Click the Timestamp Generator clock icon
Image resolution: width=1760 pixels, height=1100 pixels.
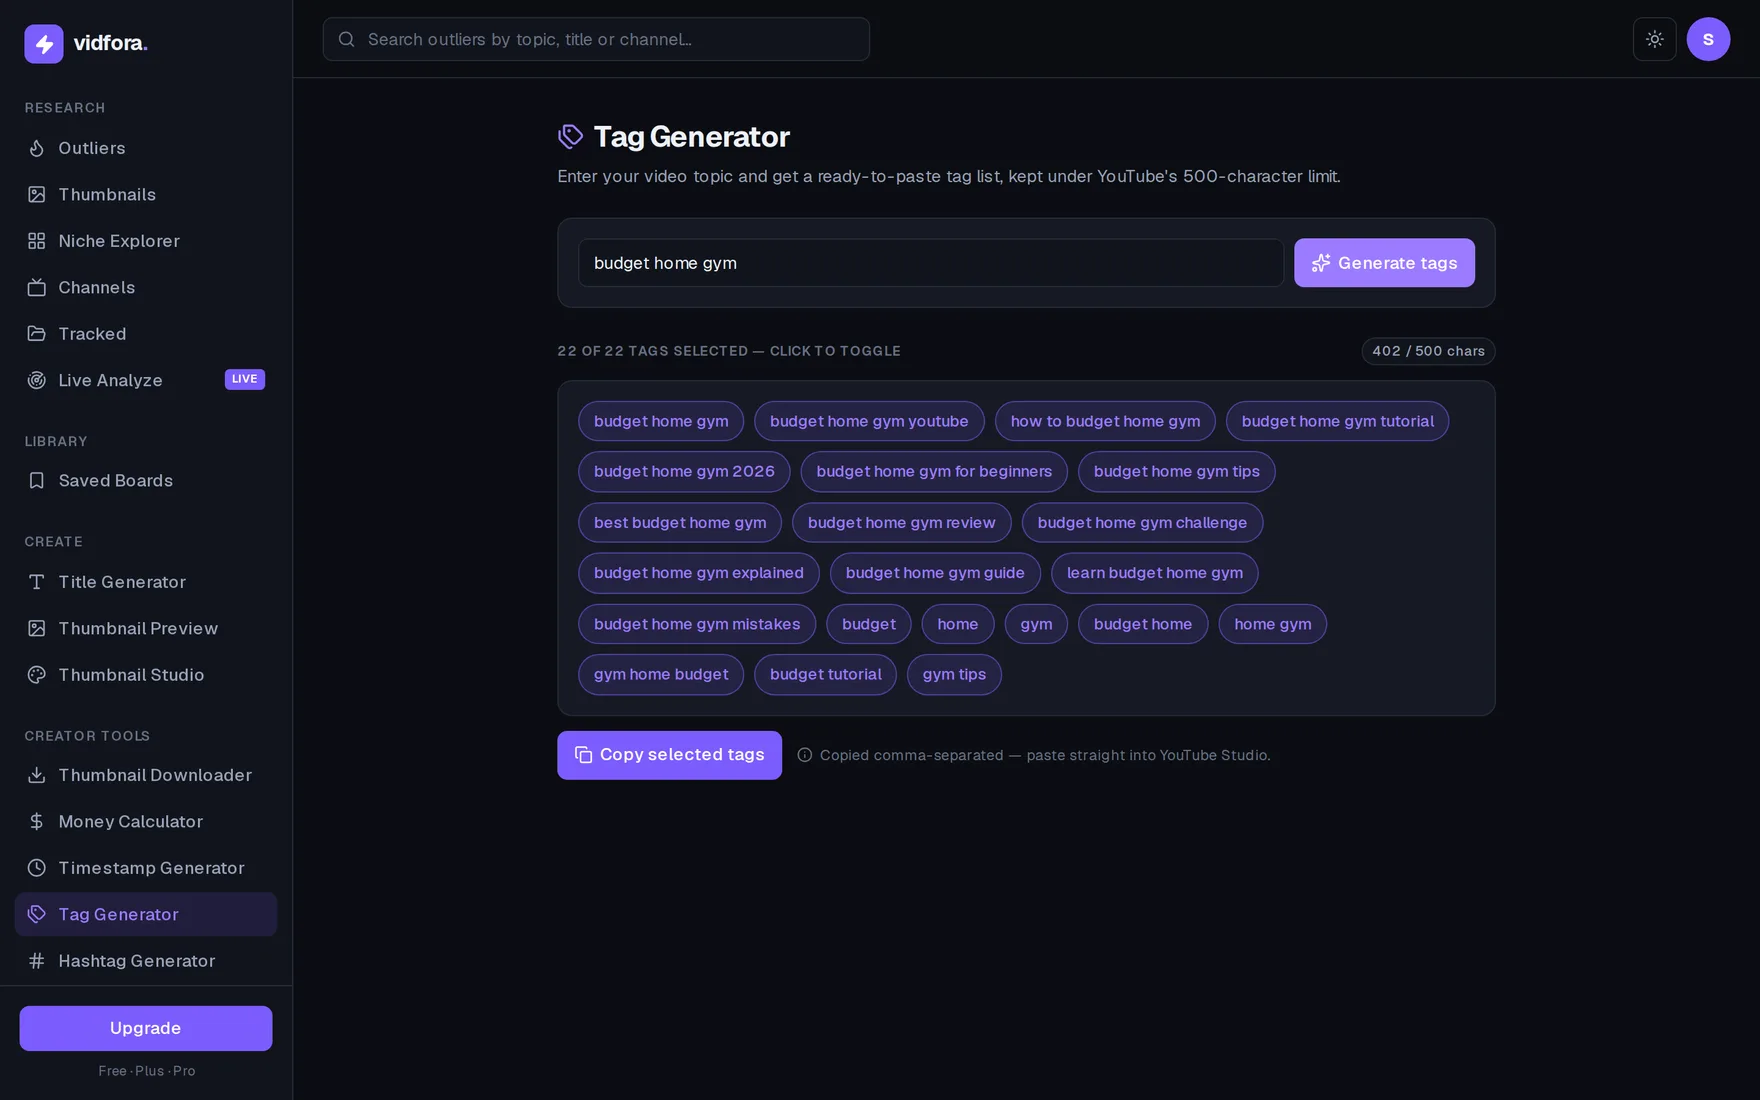coord(37,868)
